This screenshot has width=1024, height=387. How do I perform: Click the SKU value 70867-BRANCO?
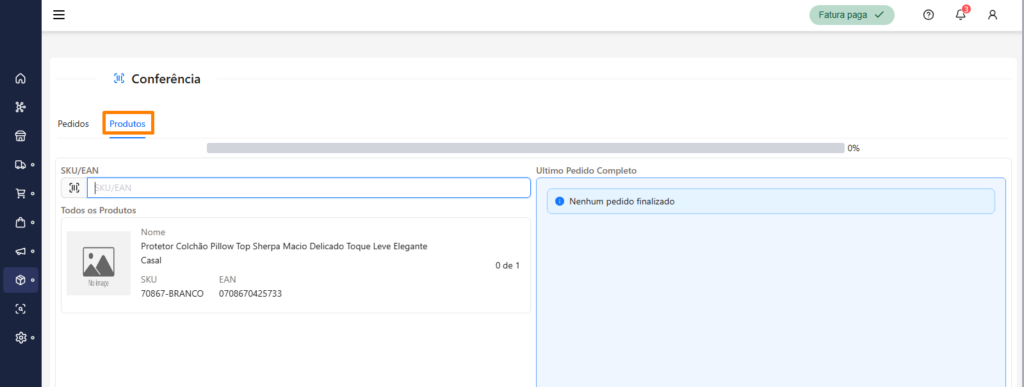tap(172, 294)
